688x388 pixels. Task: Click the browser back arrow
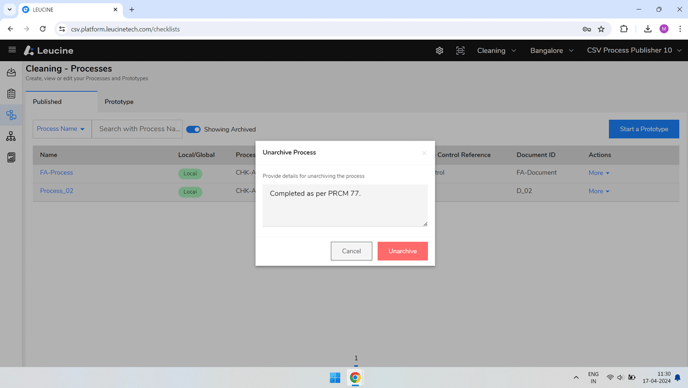click(x=11, y=29)
